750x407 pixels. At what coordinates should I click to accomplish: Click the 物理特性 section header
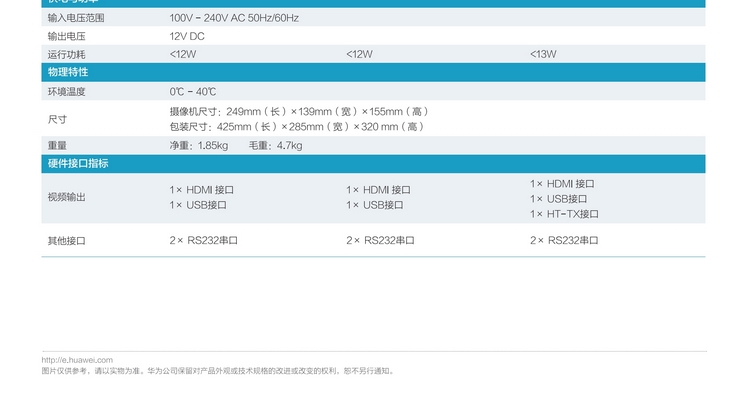(68, 72)
